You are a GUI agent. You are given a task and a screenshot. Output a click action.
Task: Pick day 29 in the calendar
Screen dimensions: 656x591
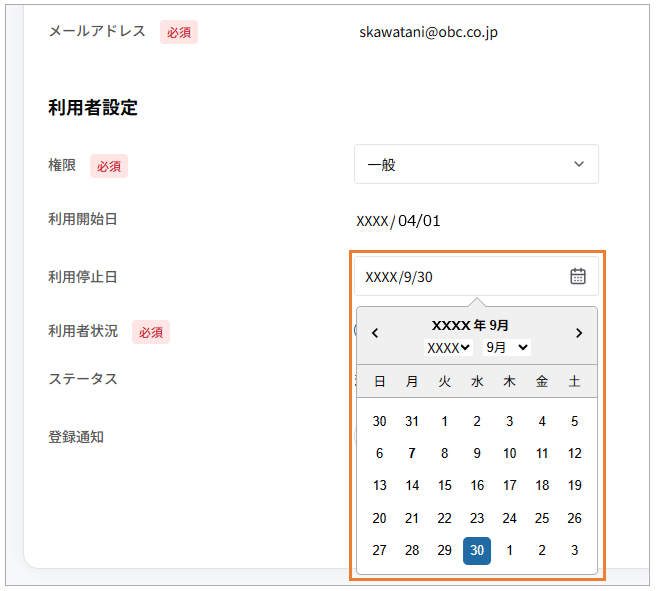tap(444, 550)
